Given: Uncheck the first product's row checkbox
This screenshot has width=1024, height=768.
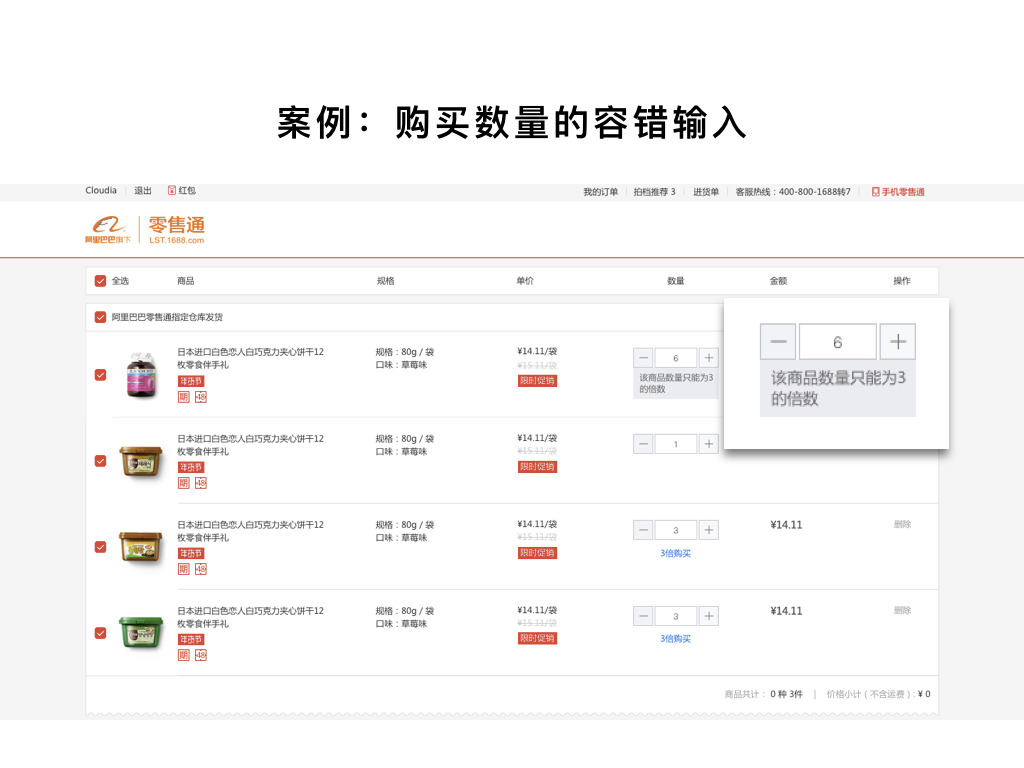Looking at the screenshot, I should point(100,376).
